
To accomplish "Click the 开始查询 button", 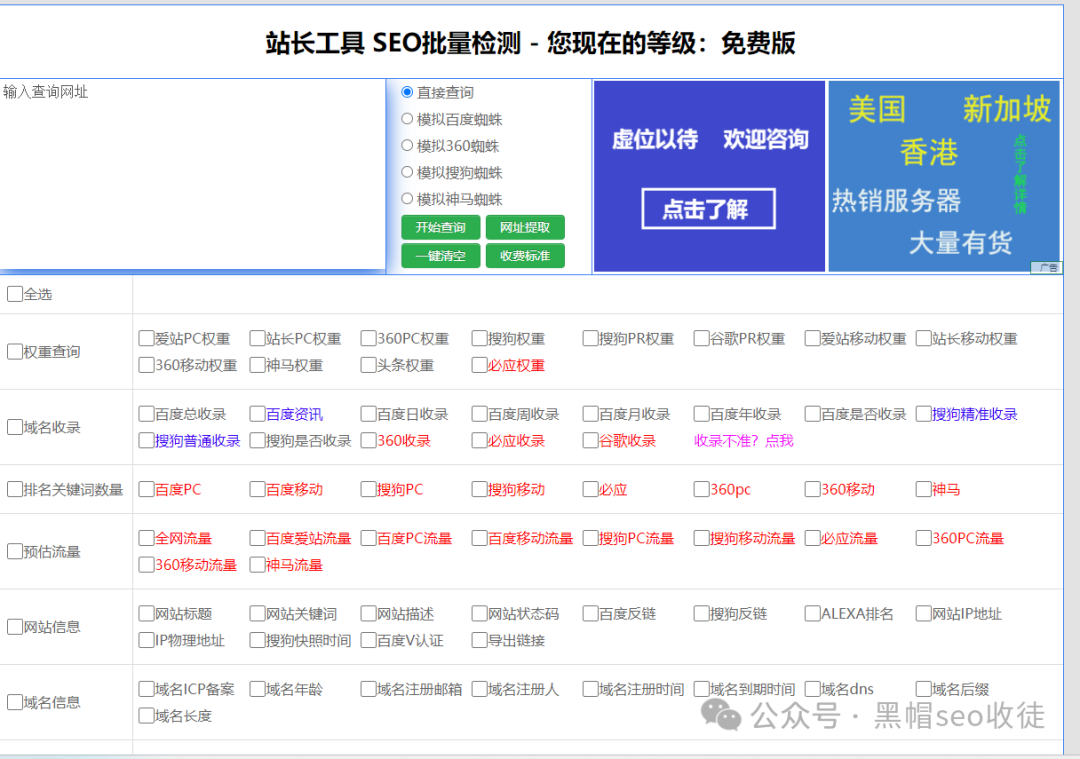I will click(440, 227).
